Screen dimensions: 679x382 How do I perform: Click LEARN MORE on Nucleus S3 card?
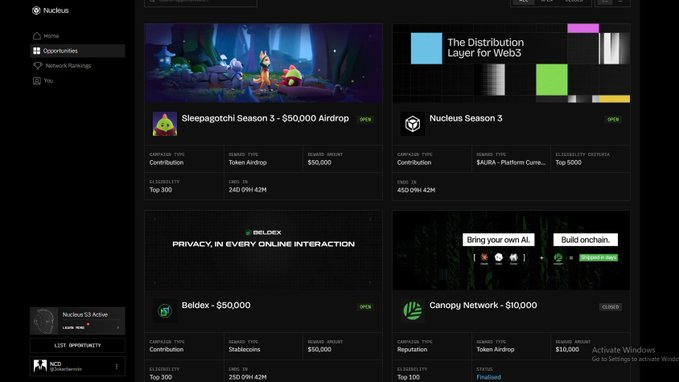tap(73, 328)
